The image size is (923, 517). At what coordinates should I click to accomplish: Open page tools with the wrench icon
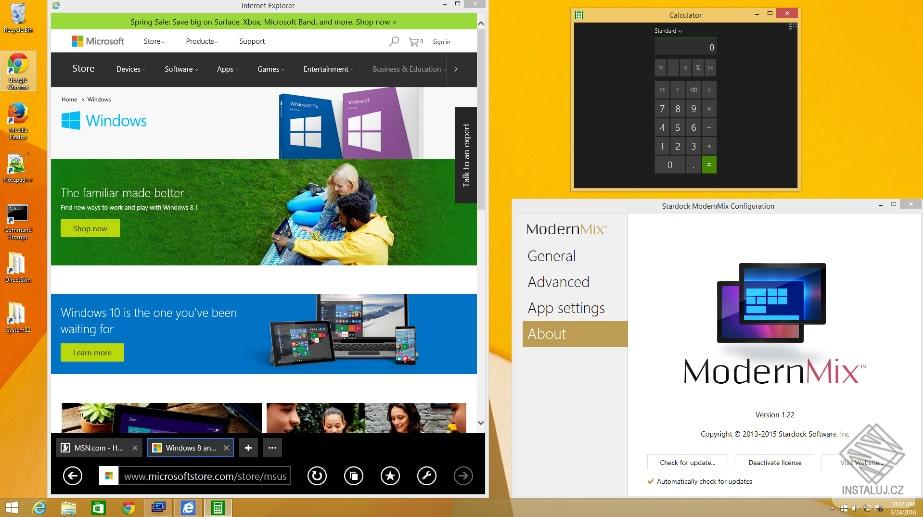point(426,476)
